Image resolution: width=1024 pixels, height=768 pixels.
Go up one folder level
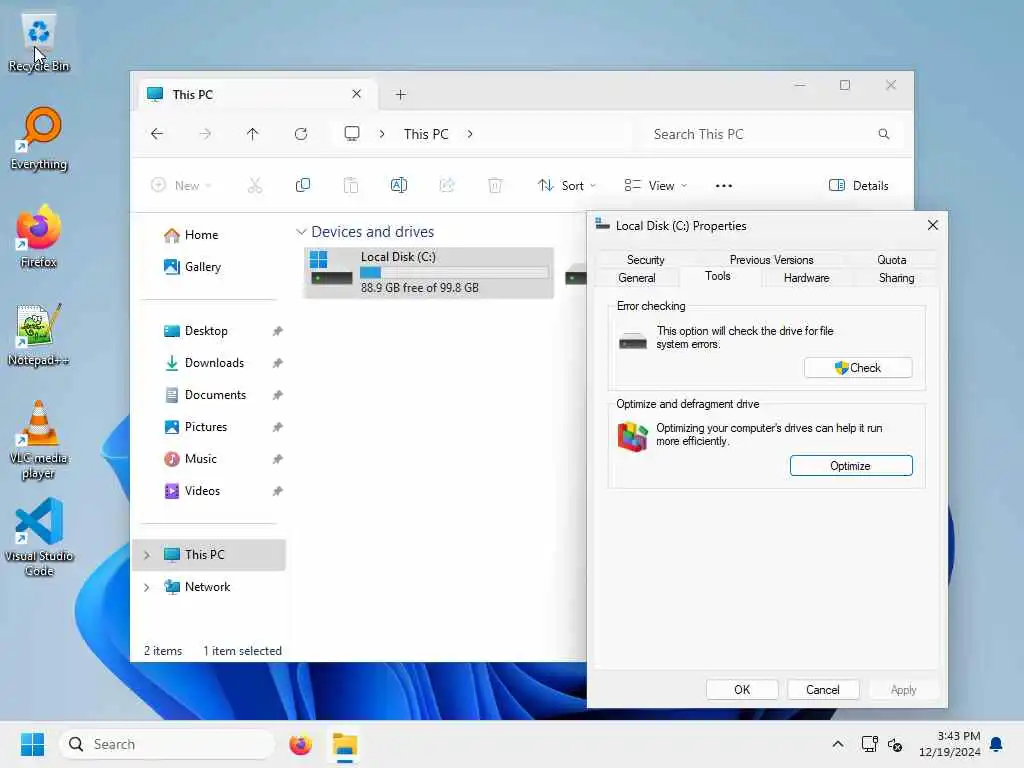tap(253, 134)
